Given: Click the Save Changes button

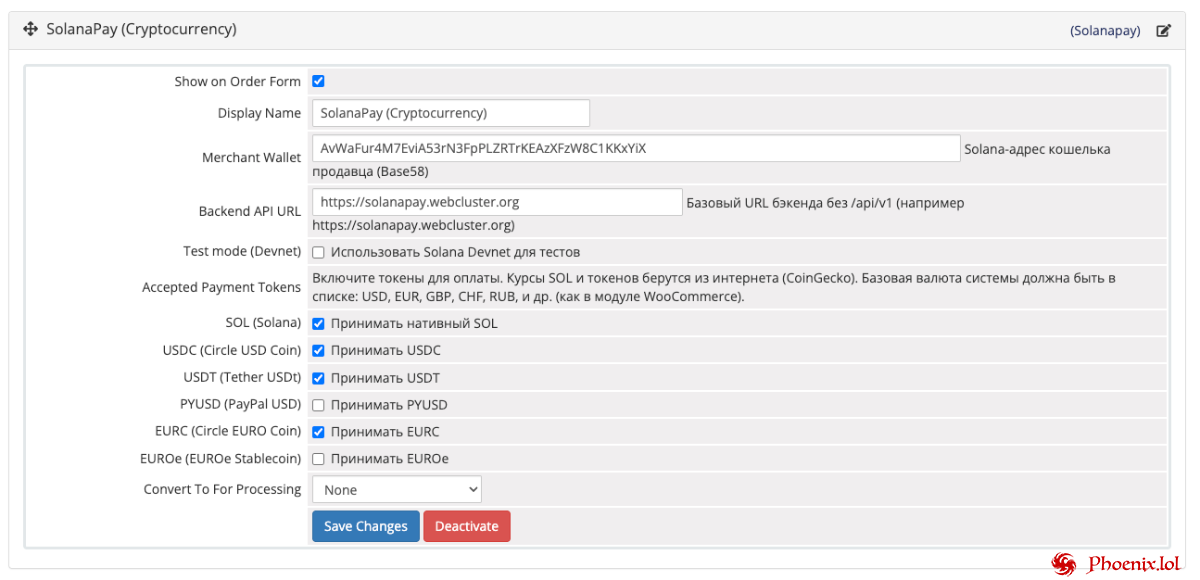Looking at the screenshot, I should coord(366,526).
